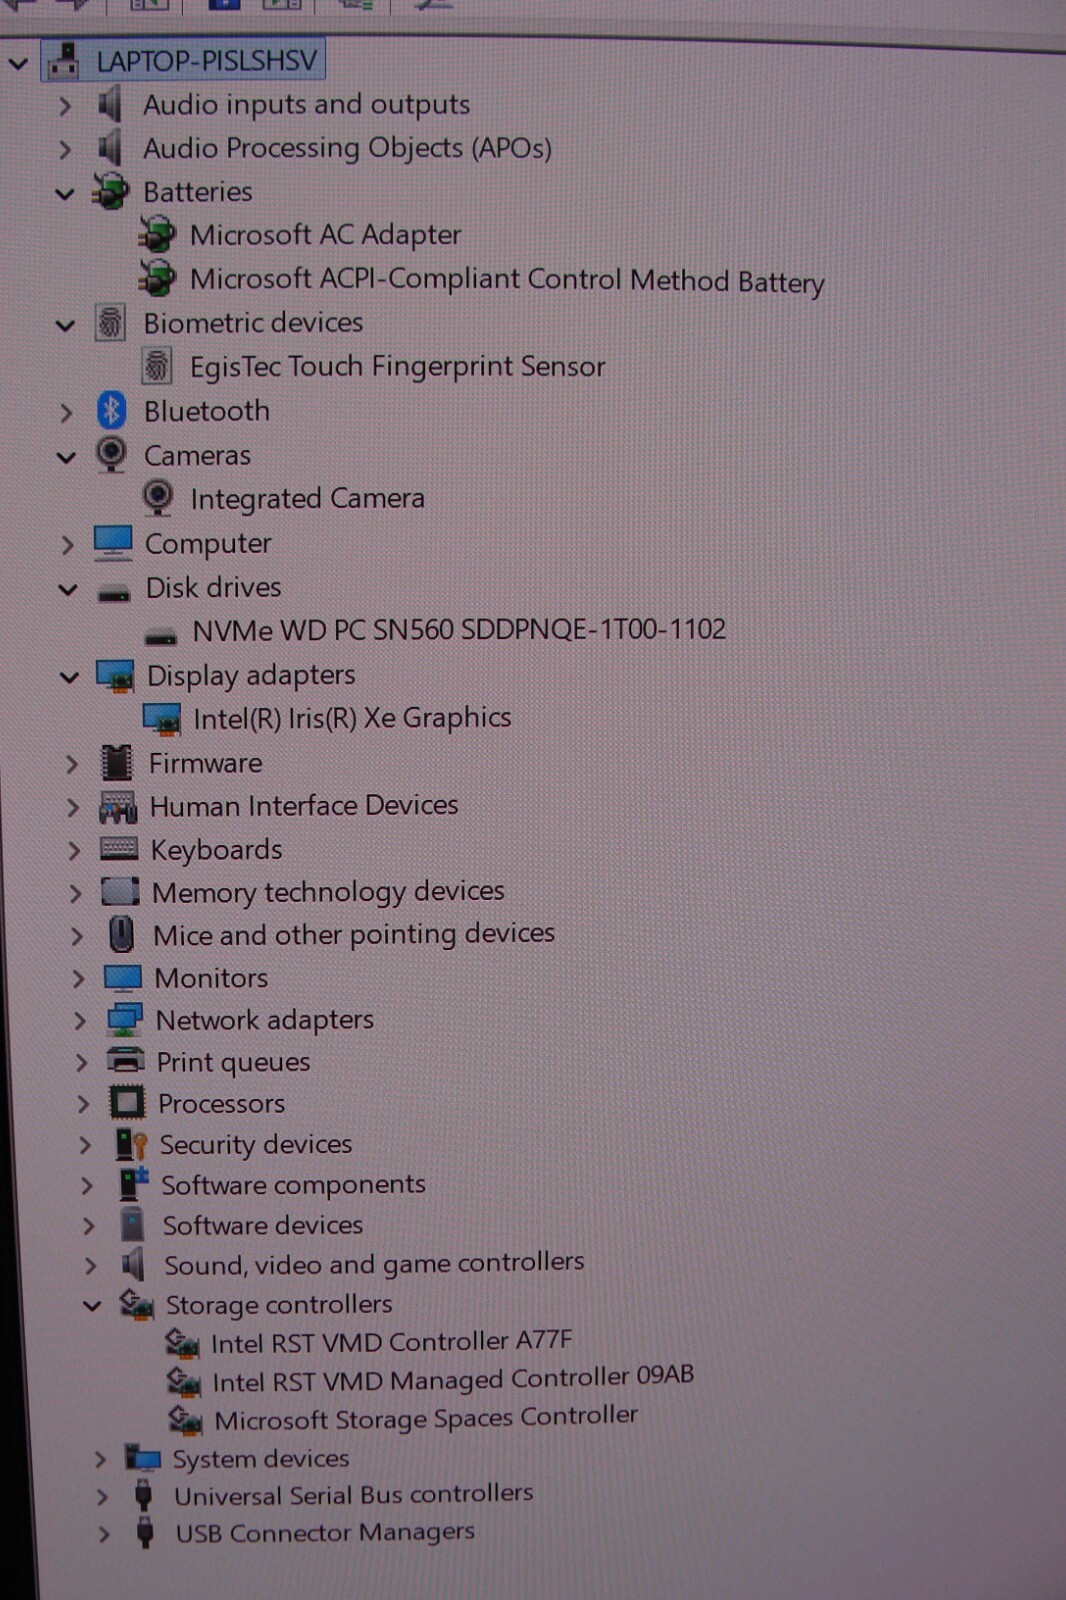Collapse the LAPTOP-PISLSHSV root node
Screen dimensions: 1066x1600
[x=18, y=63]
